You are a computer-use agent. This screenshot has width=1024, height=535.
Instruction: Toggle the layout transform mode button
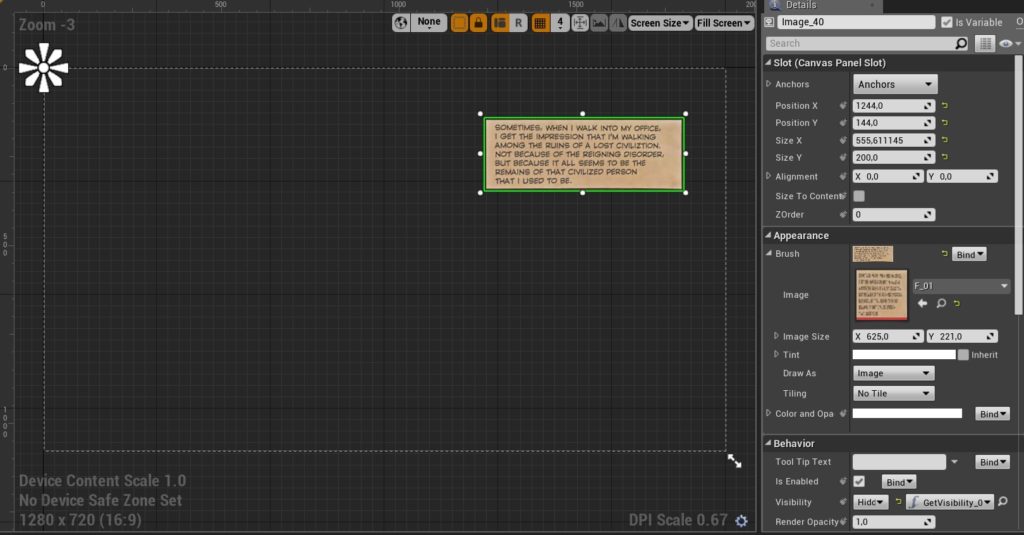click(x=500, y=23)
